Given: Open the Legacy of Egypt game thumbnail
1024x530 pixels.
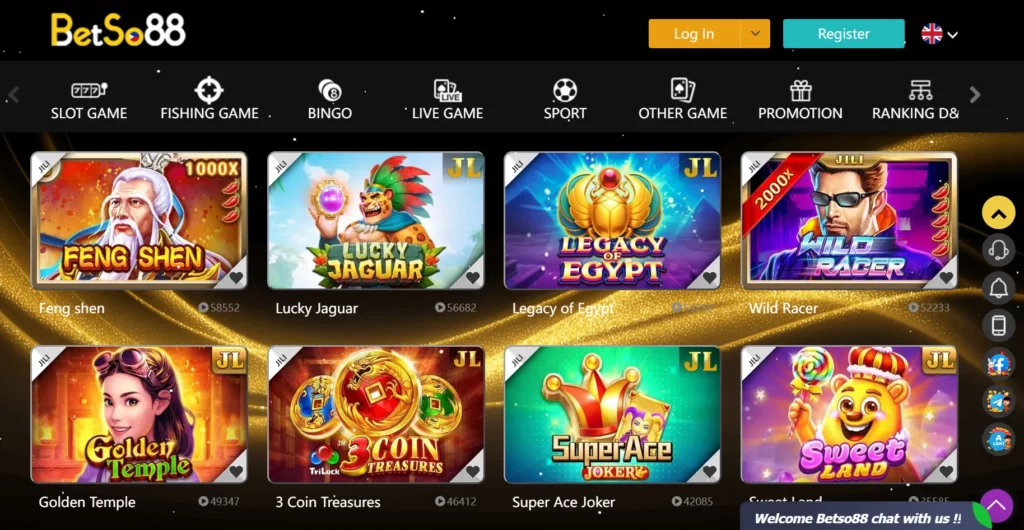Looking at the screenshot, I should click(613, 221).
